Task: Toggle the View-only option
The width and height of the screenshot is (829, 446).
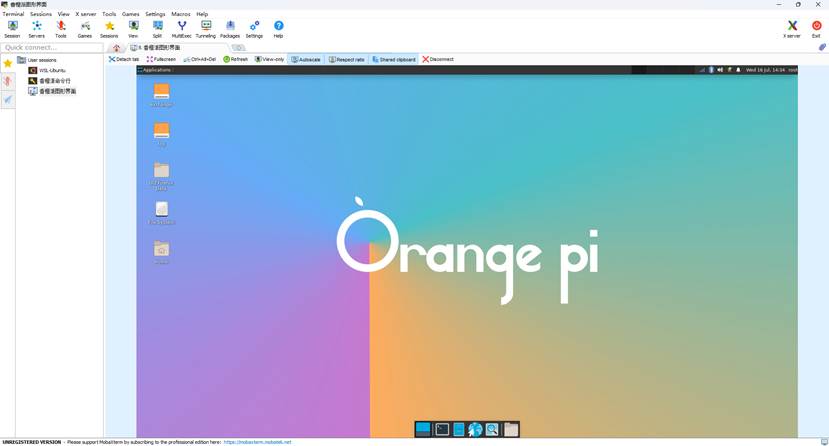Action: (x=270, y=59)
